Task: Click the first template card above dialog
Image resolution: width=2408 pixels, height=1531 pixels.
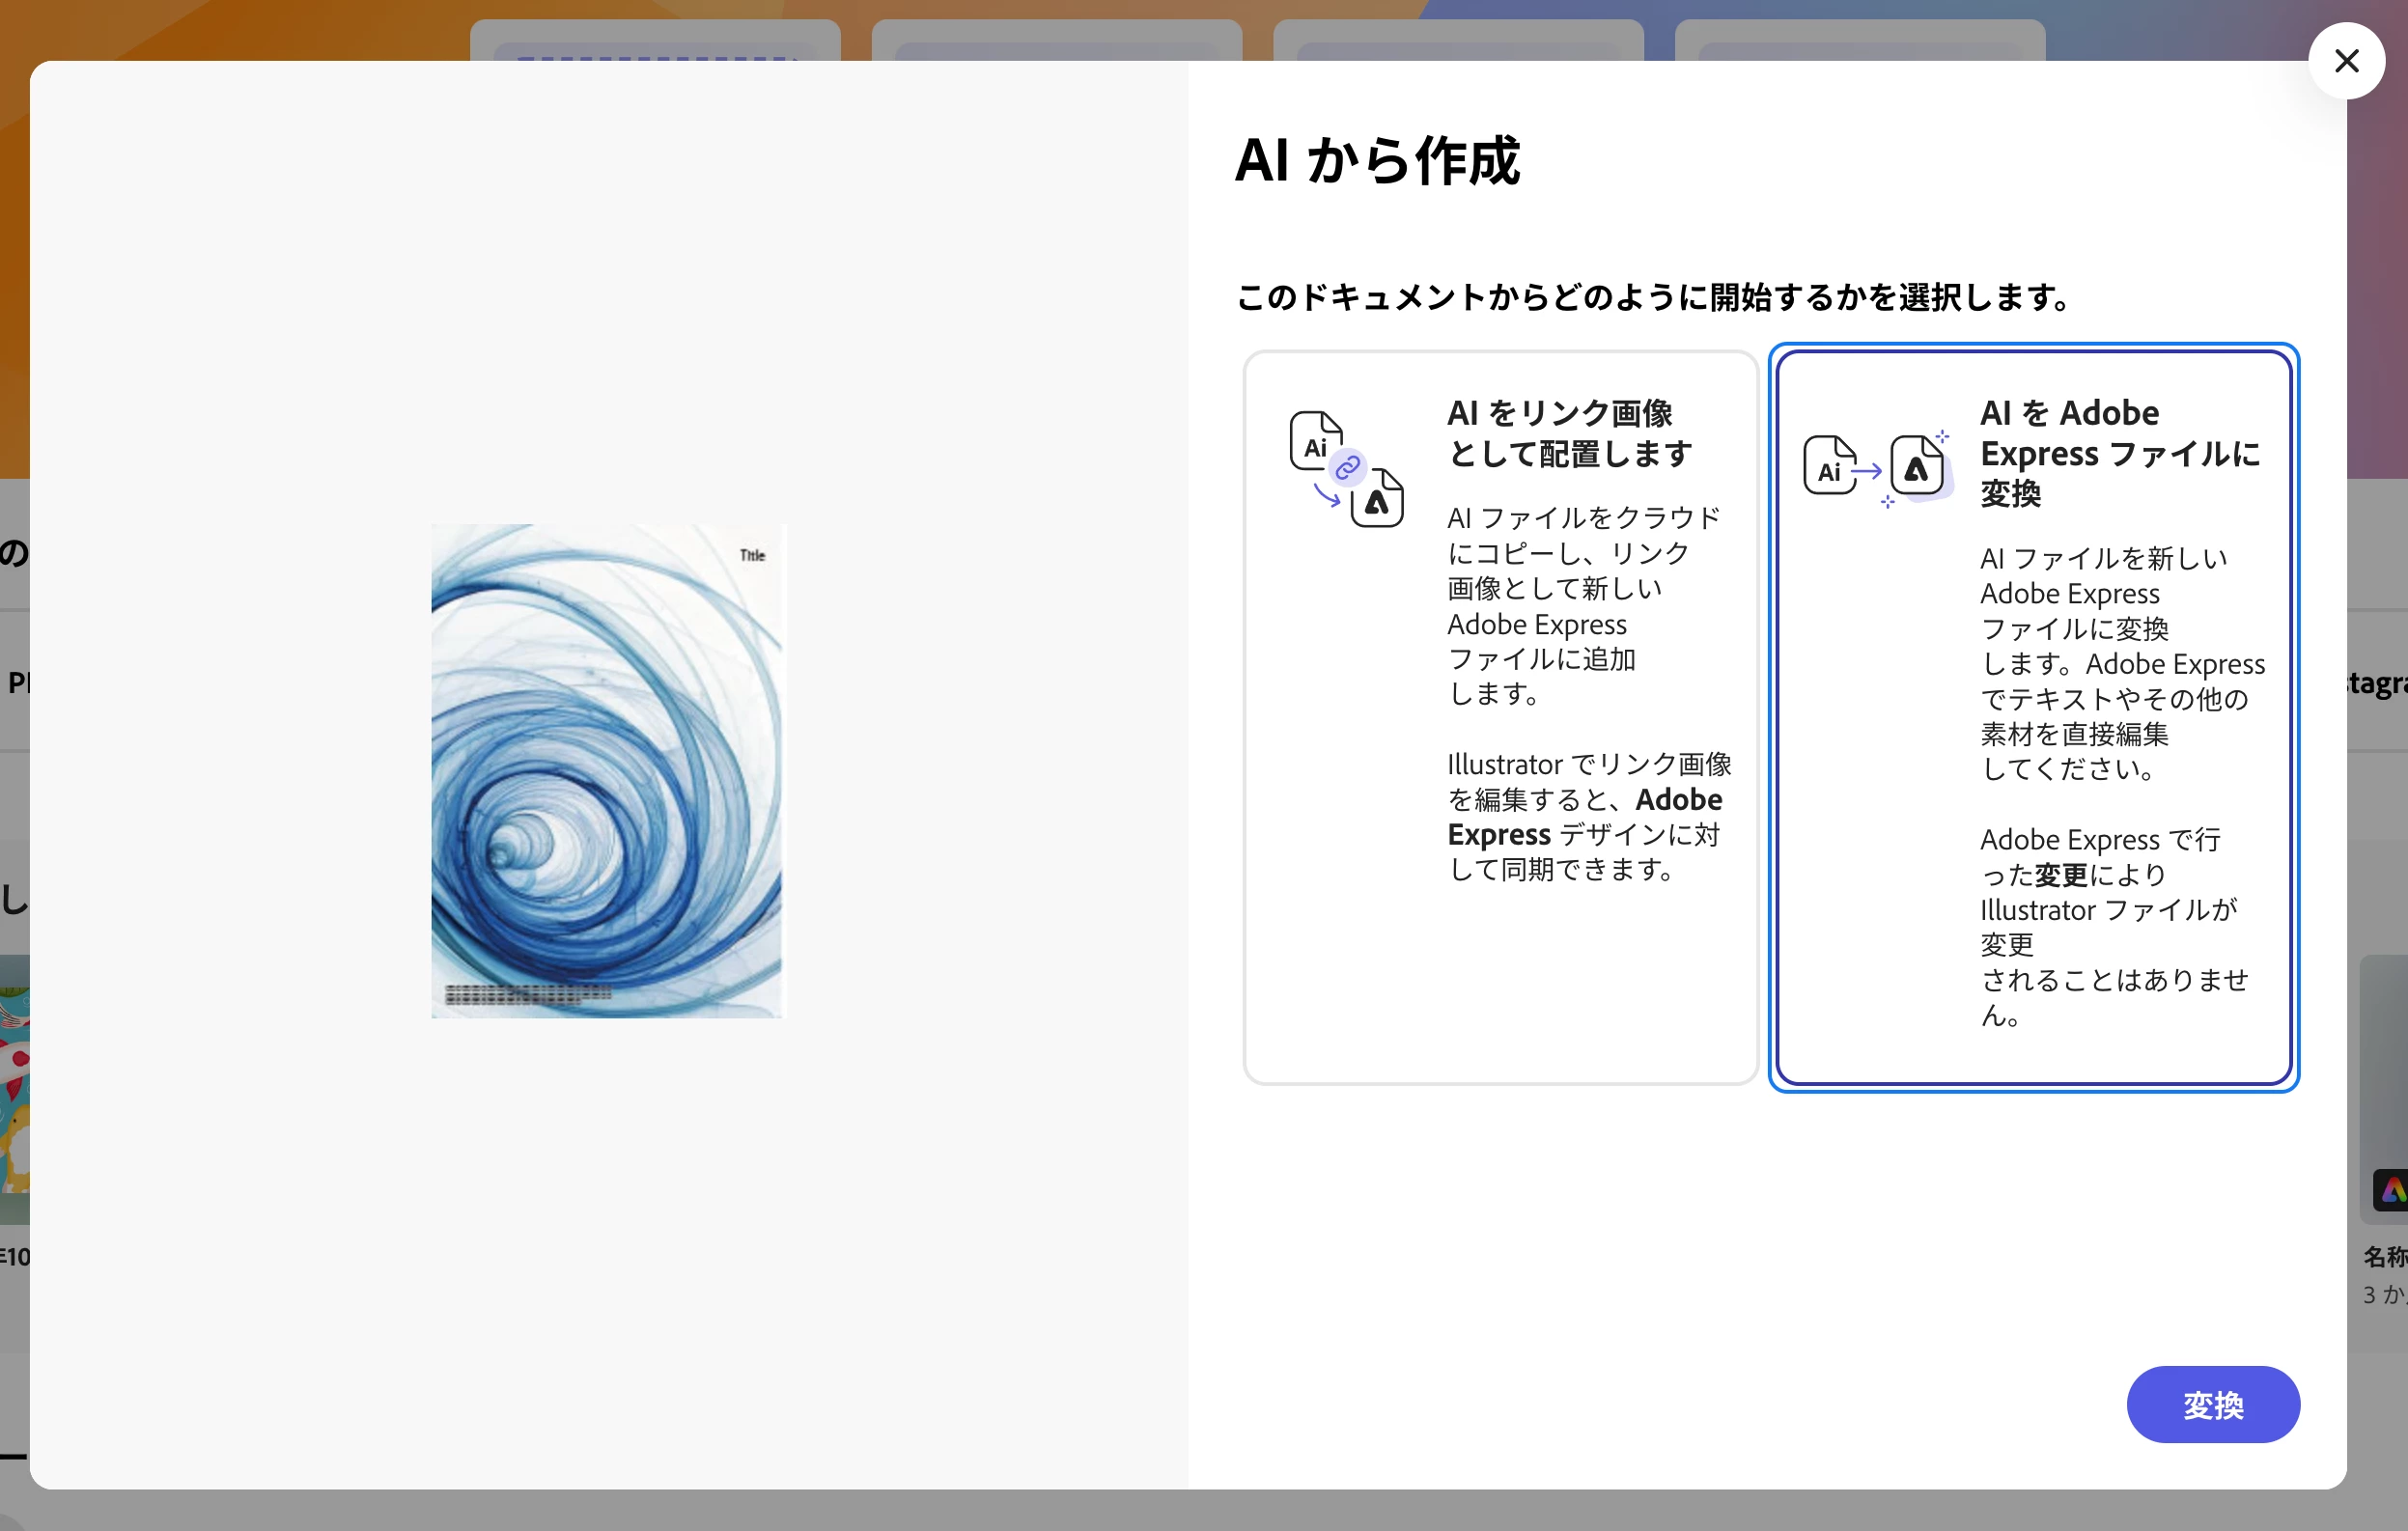Action: 655,40
